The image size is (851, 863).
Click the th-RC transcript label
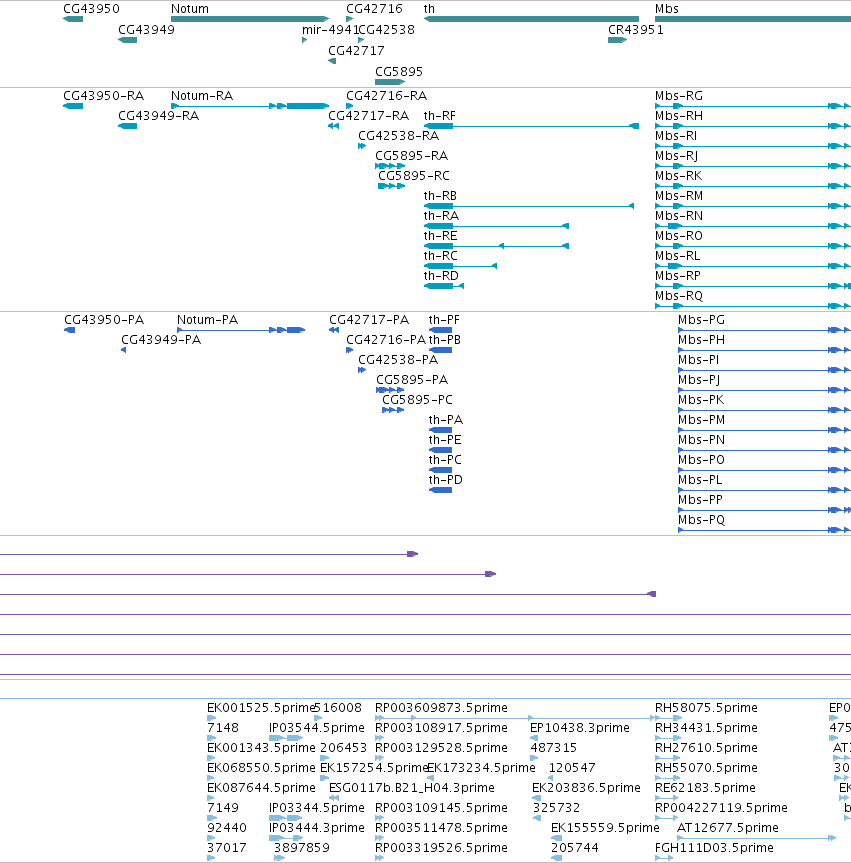pos(440,256)
